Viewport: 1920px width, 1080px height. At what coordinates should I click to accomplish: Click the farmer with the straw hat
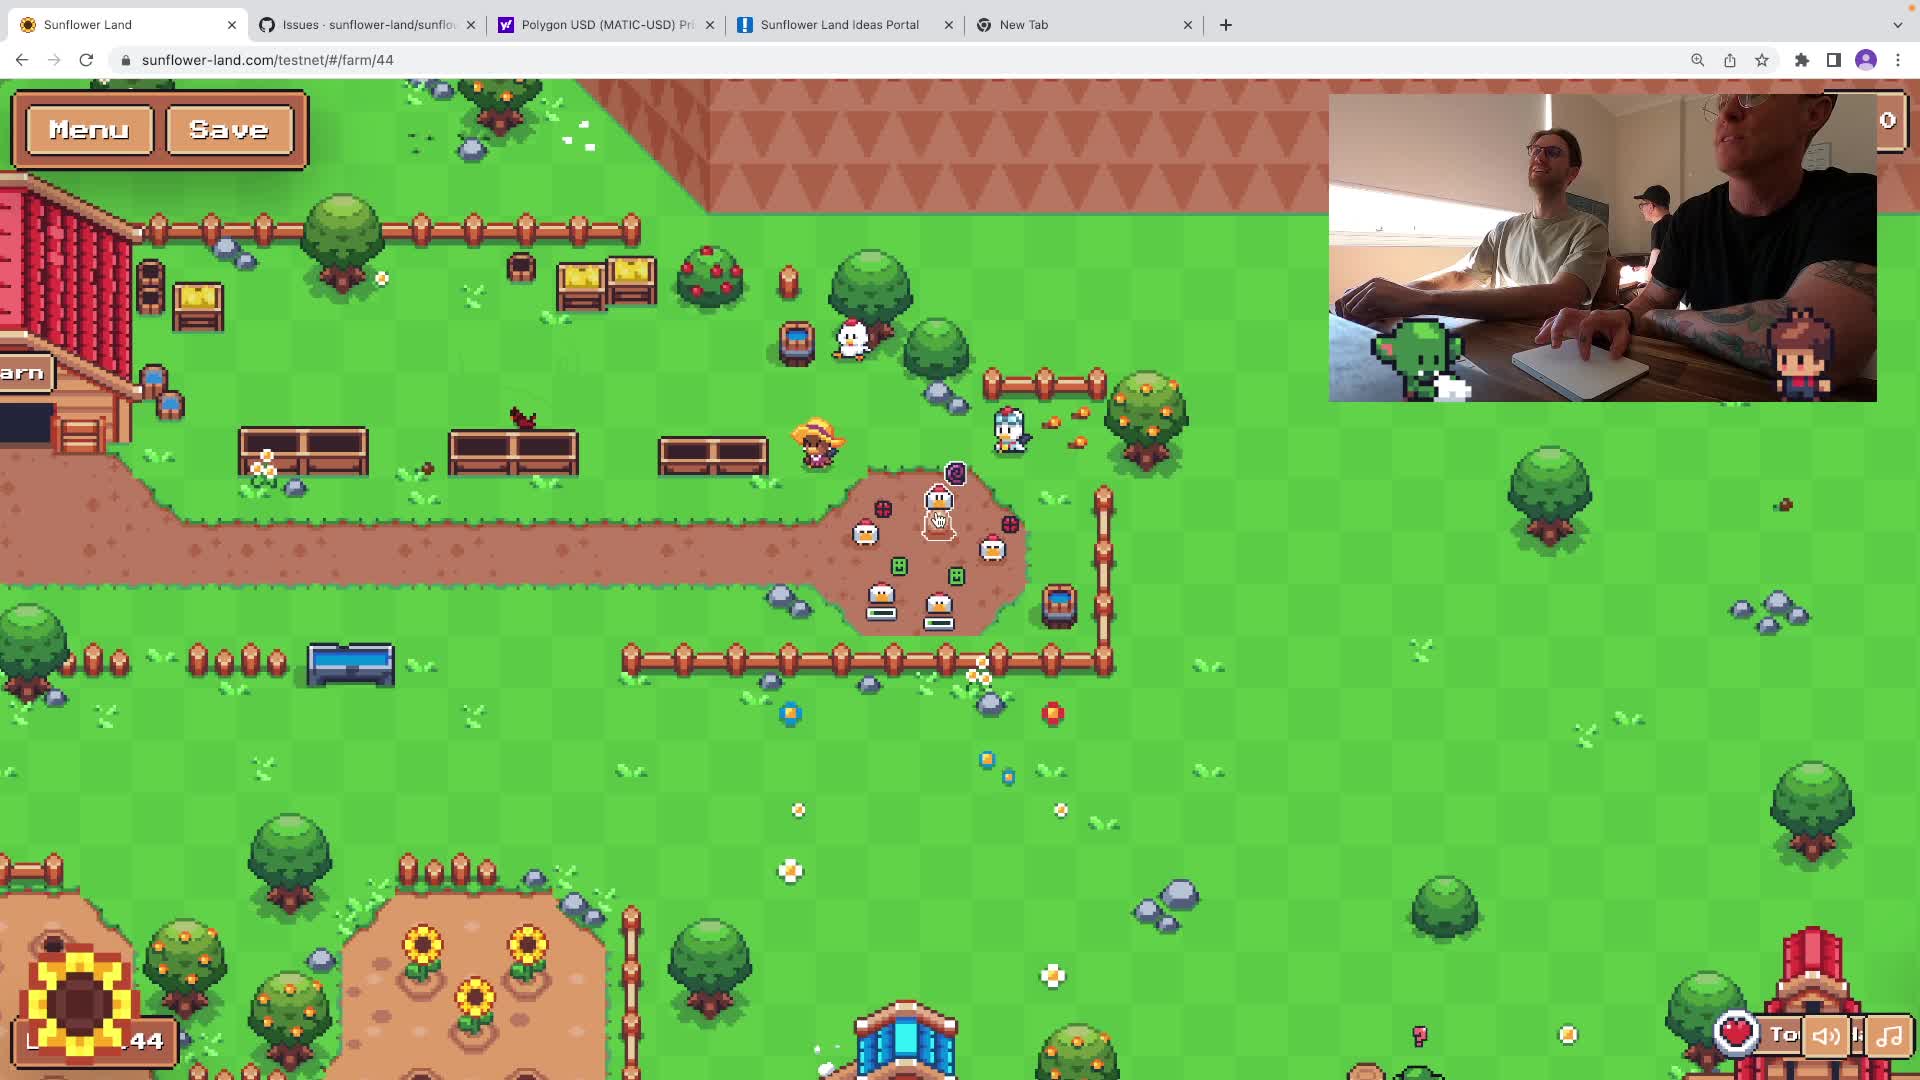point(817,443)
